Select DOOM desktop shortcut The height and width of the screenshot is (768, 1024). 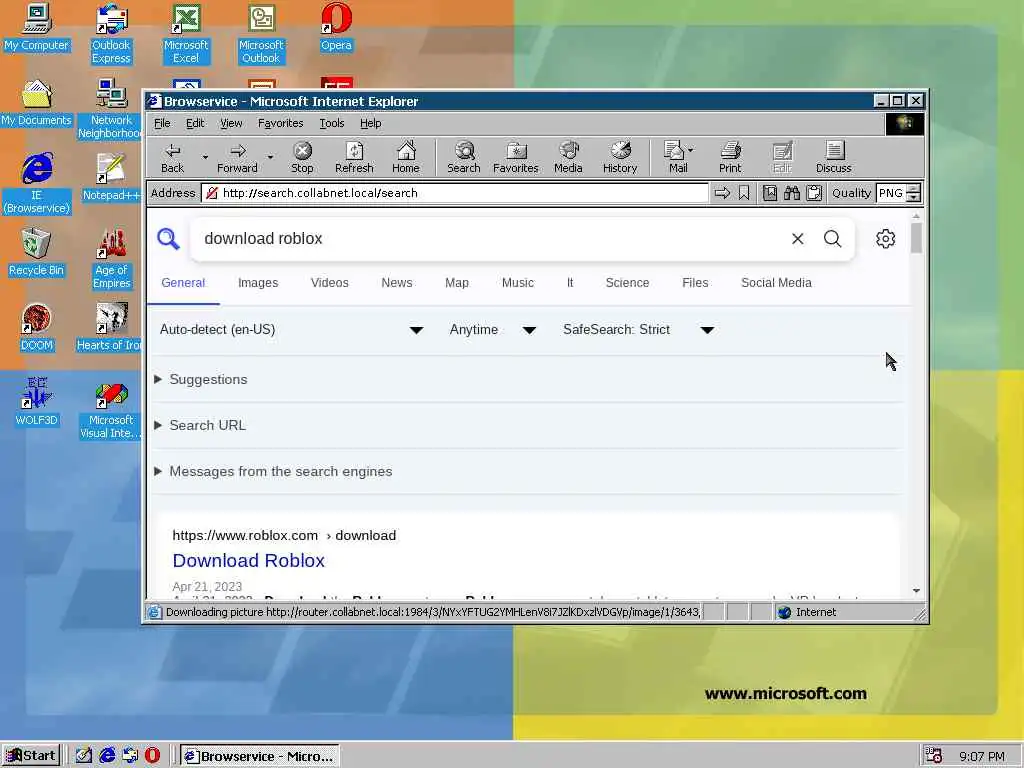pos(36,328)
